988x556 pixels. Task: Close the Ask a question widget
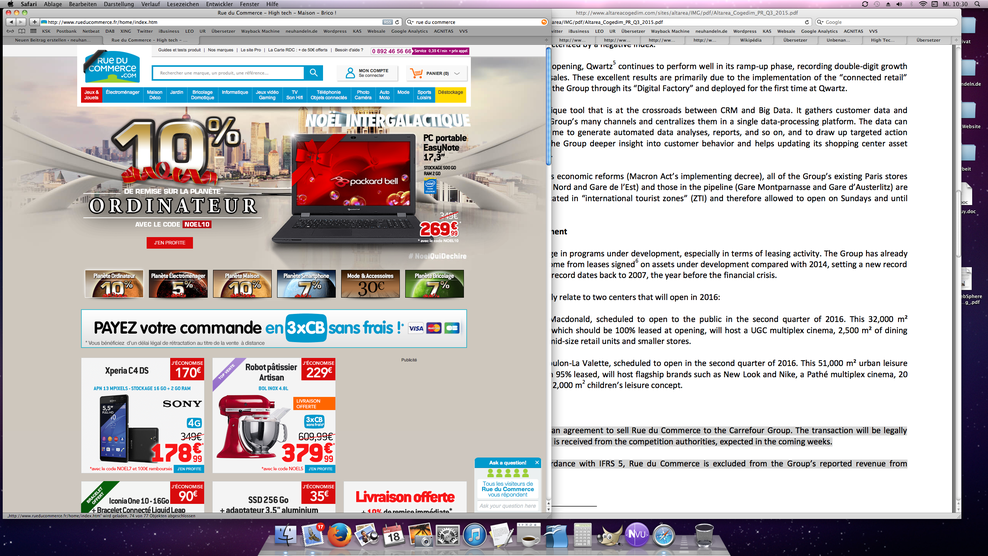[537, 463]
